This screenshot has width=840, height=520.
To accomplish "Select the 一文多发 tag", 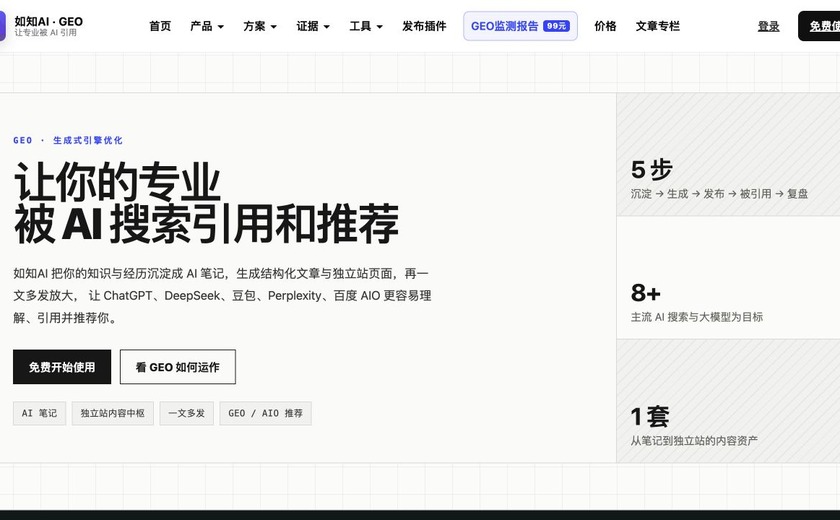I will pos(186,413).
